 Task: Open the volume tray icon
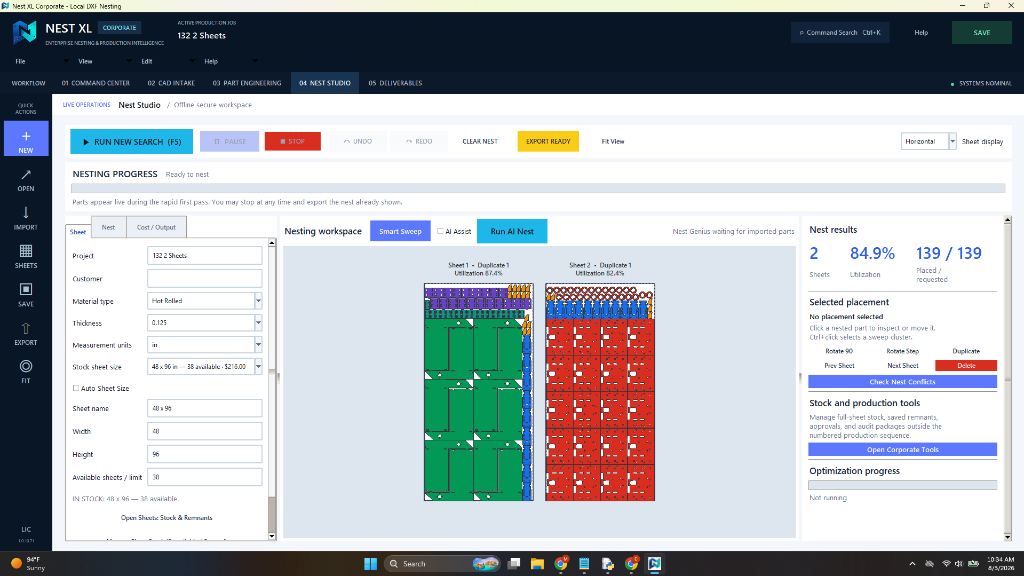point(959,564)
